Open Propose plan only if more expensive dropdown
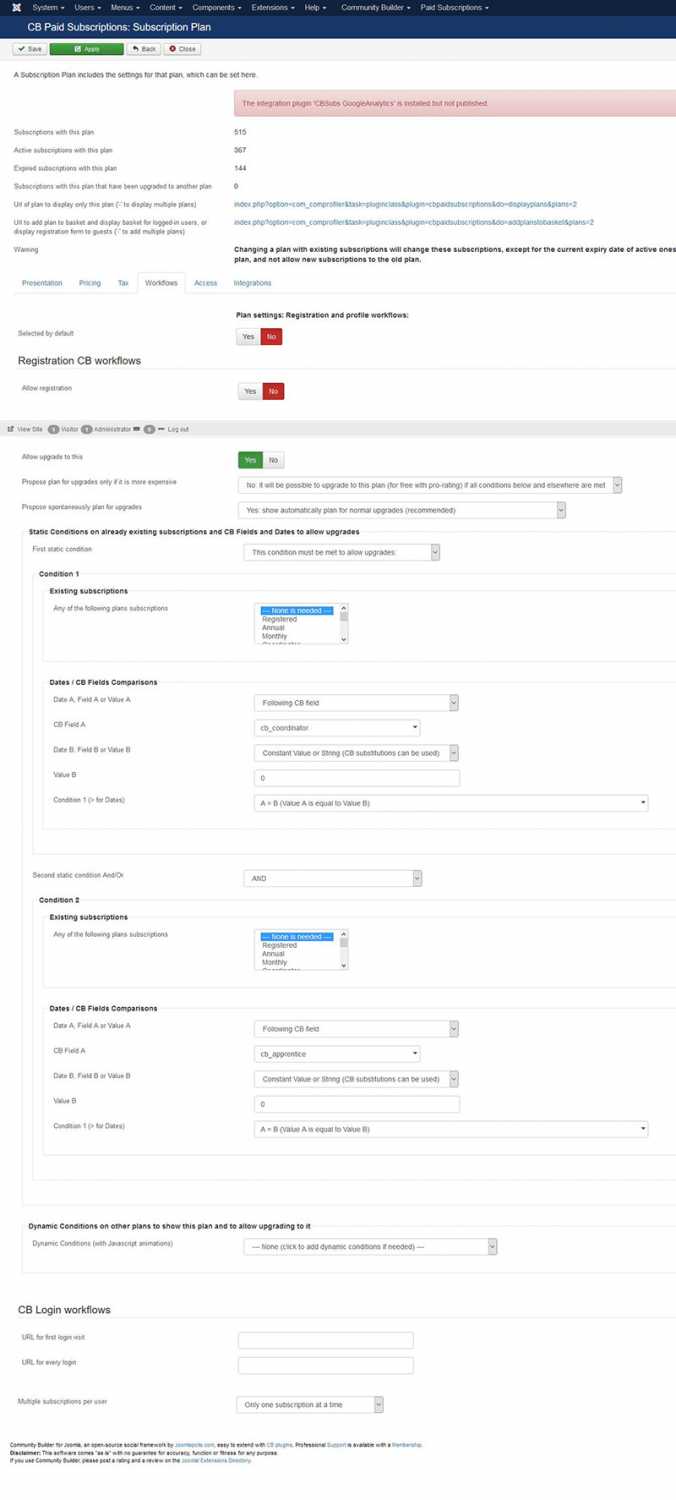This screenshot has height=1500, width=676. pyautogui.click(x=430, y=485)
